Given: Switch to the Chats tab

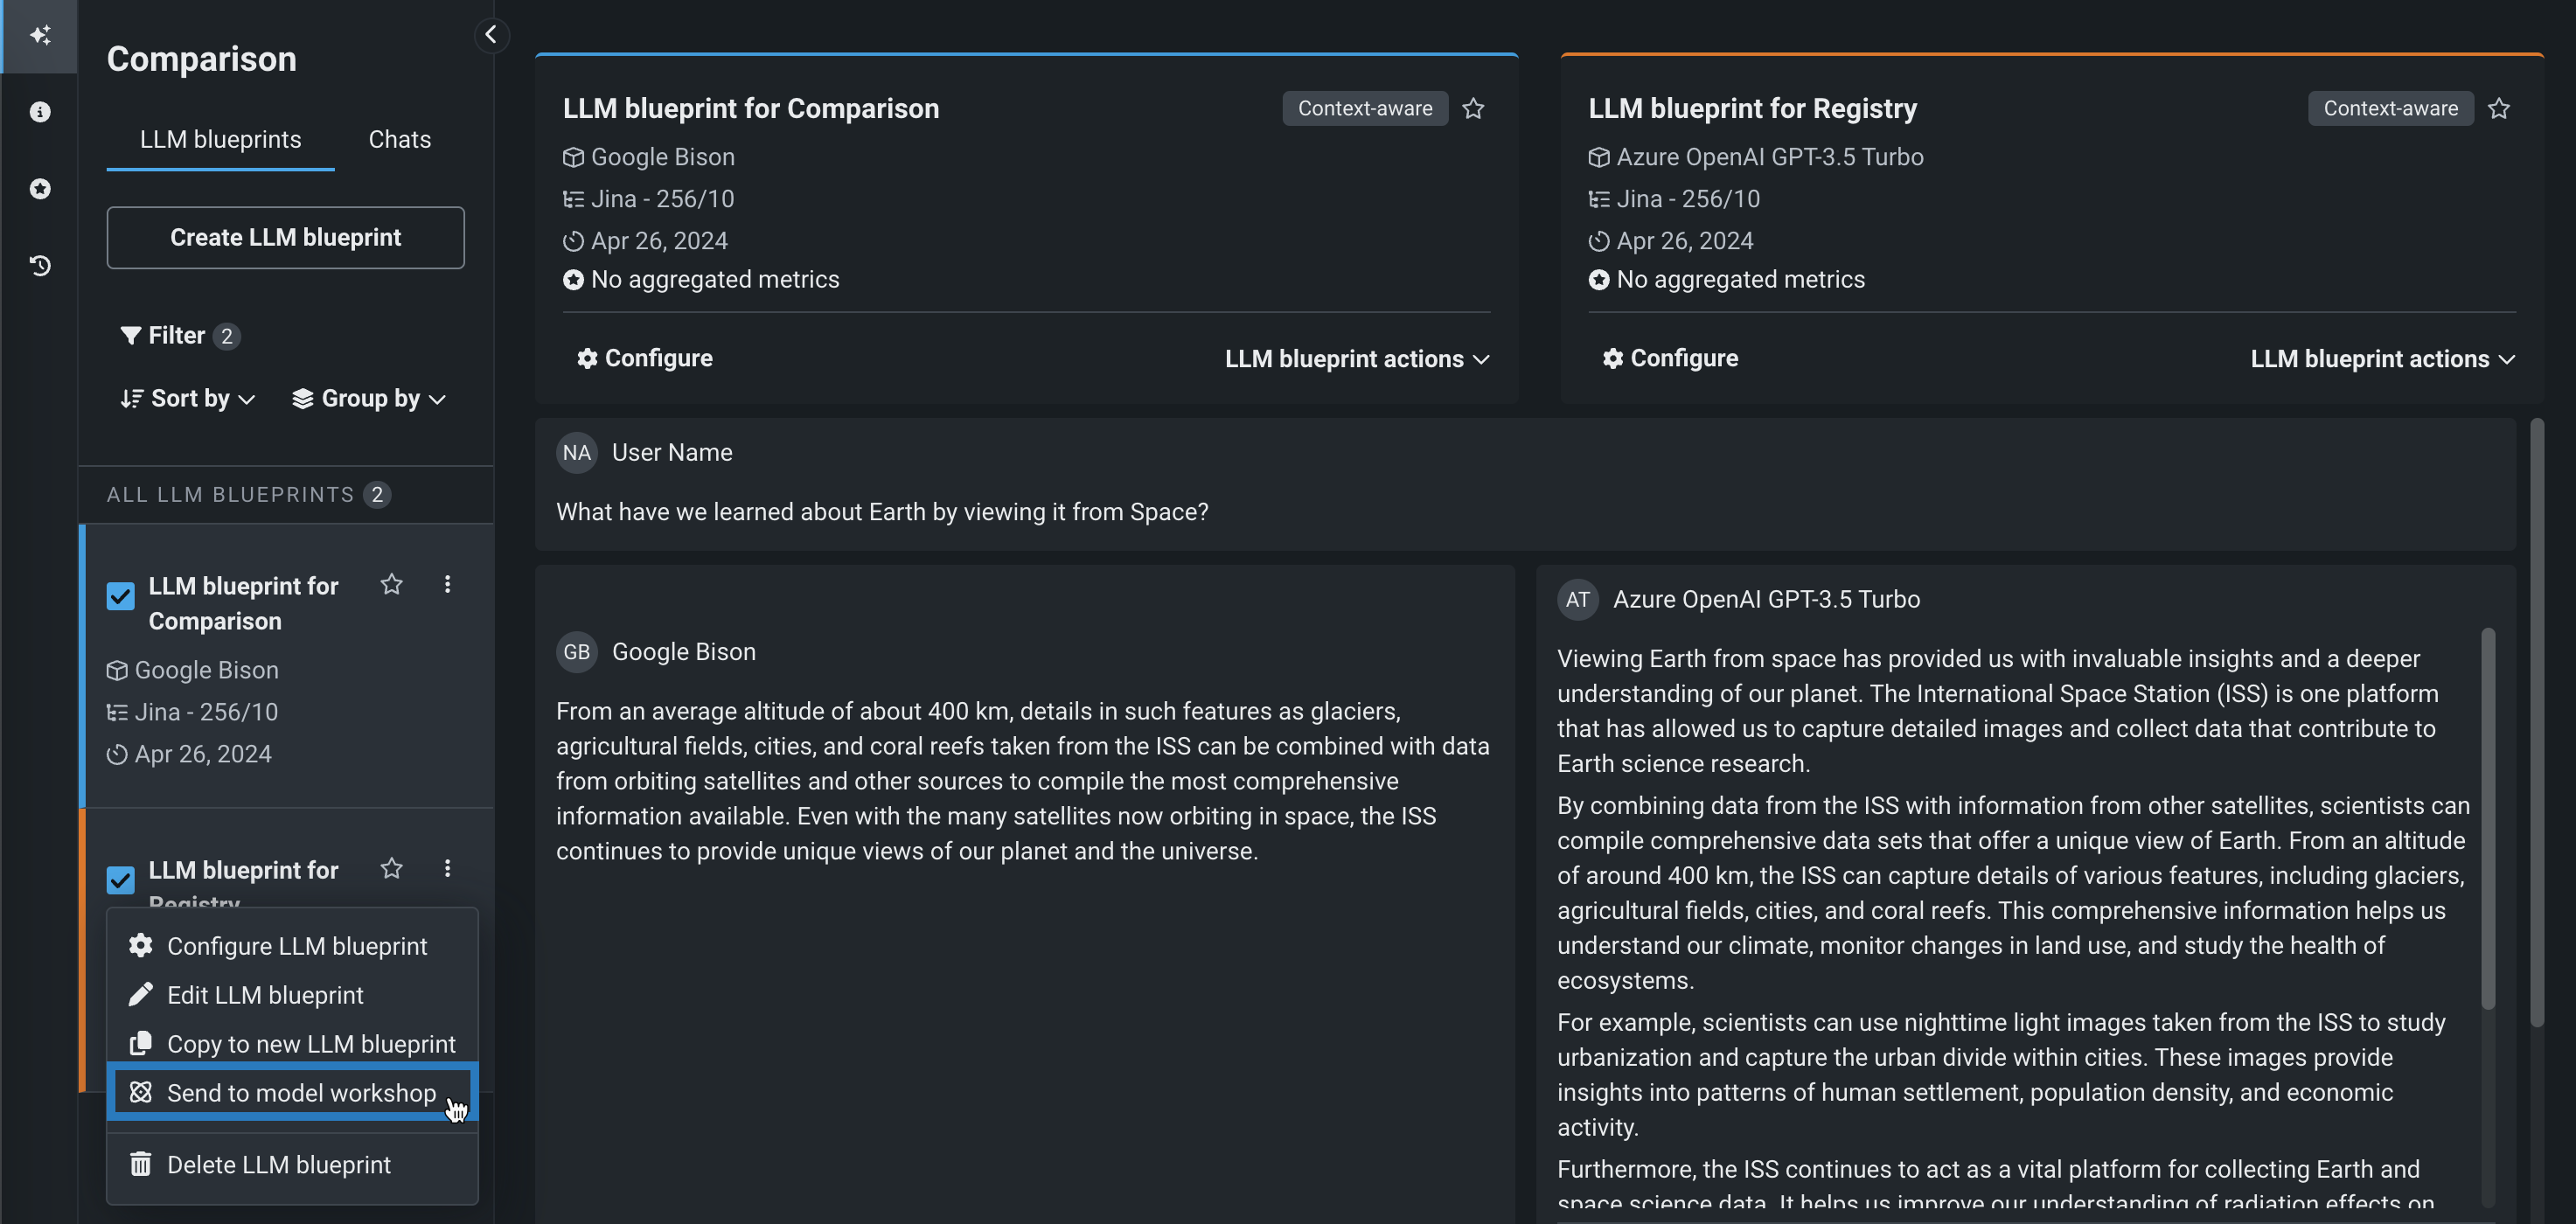Looking at the screenshot, I should point(399,139).
